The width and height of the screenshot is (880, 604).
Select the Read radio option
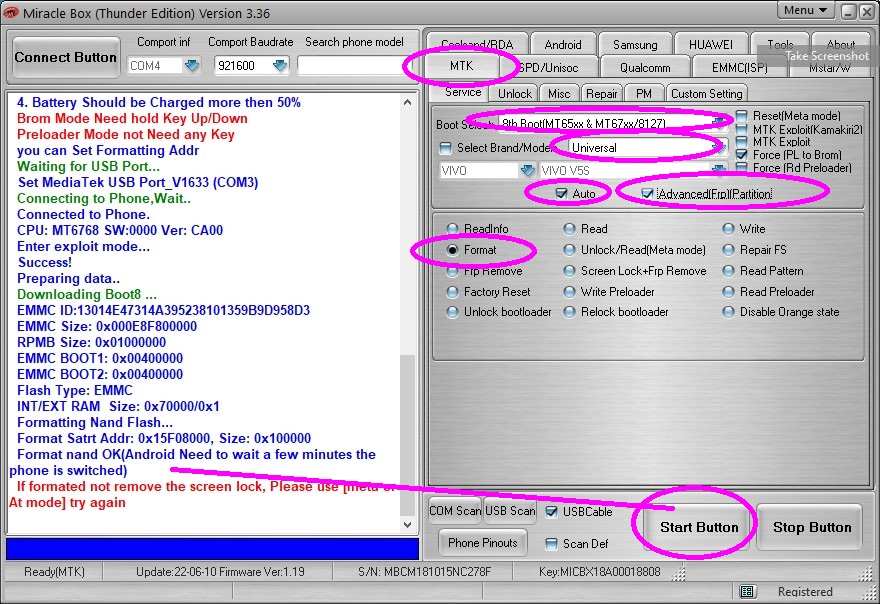tap(569, 228)
